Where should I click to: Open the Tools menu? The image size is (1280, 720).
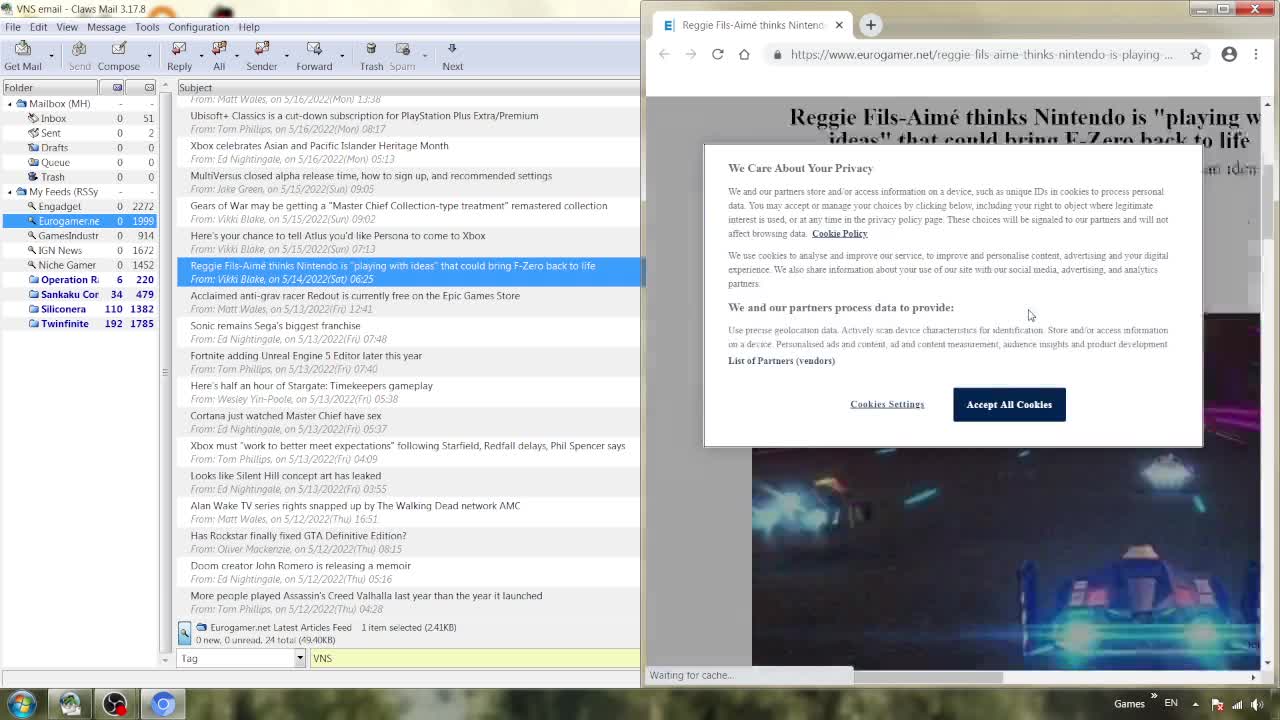[x=147, y=27]
